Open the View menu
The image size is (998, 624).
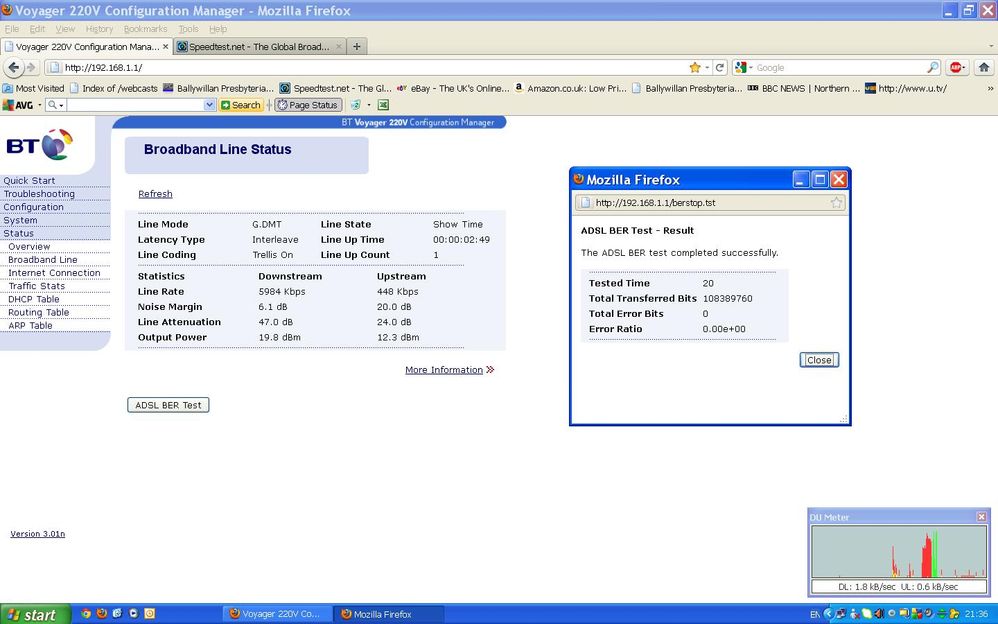[x=65, y=29]
